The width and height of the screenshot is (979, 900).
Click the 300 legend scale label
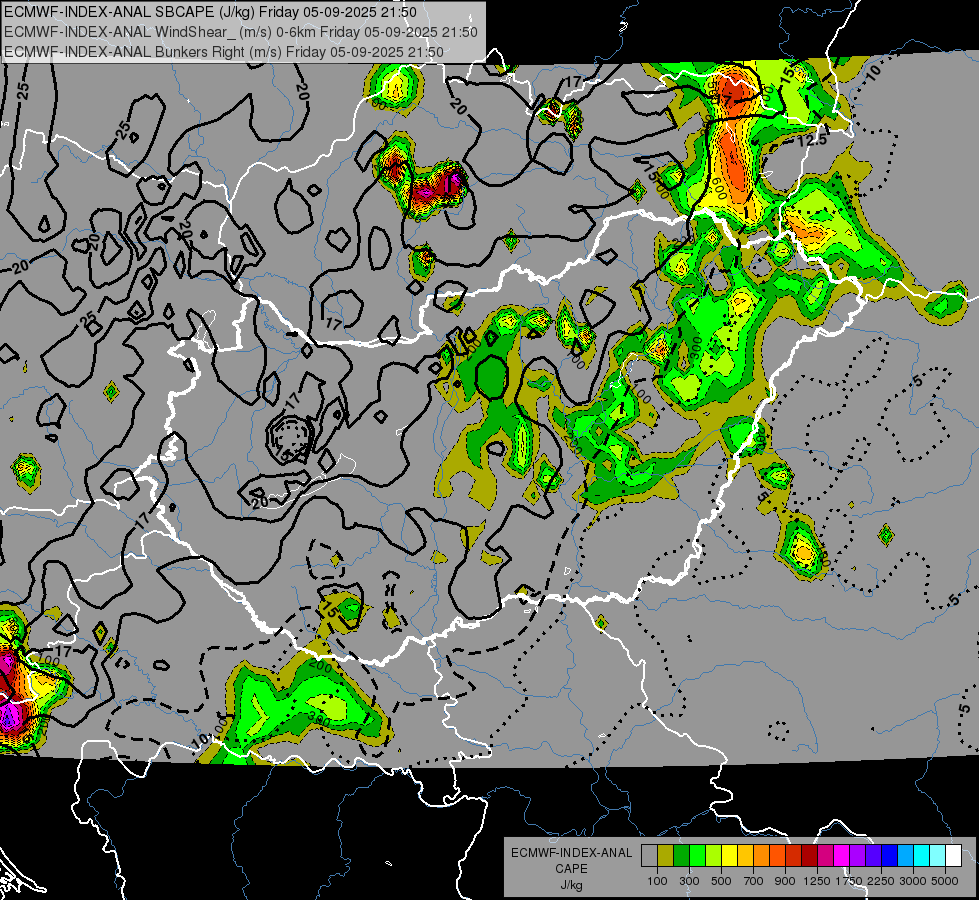689,881
